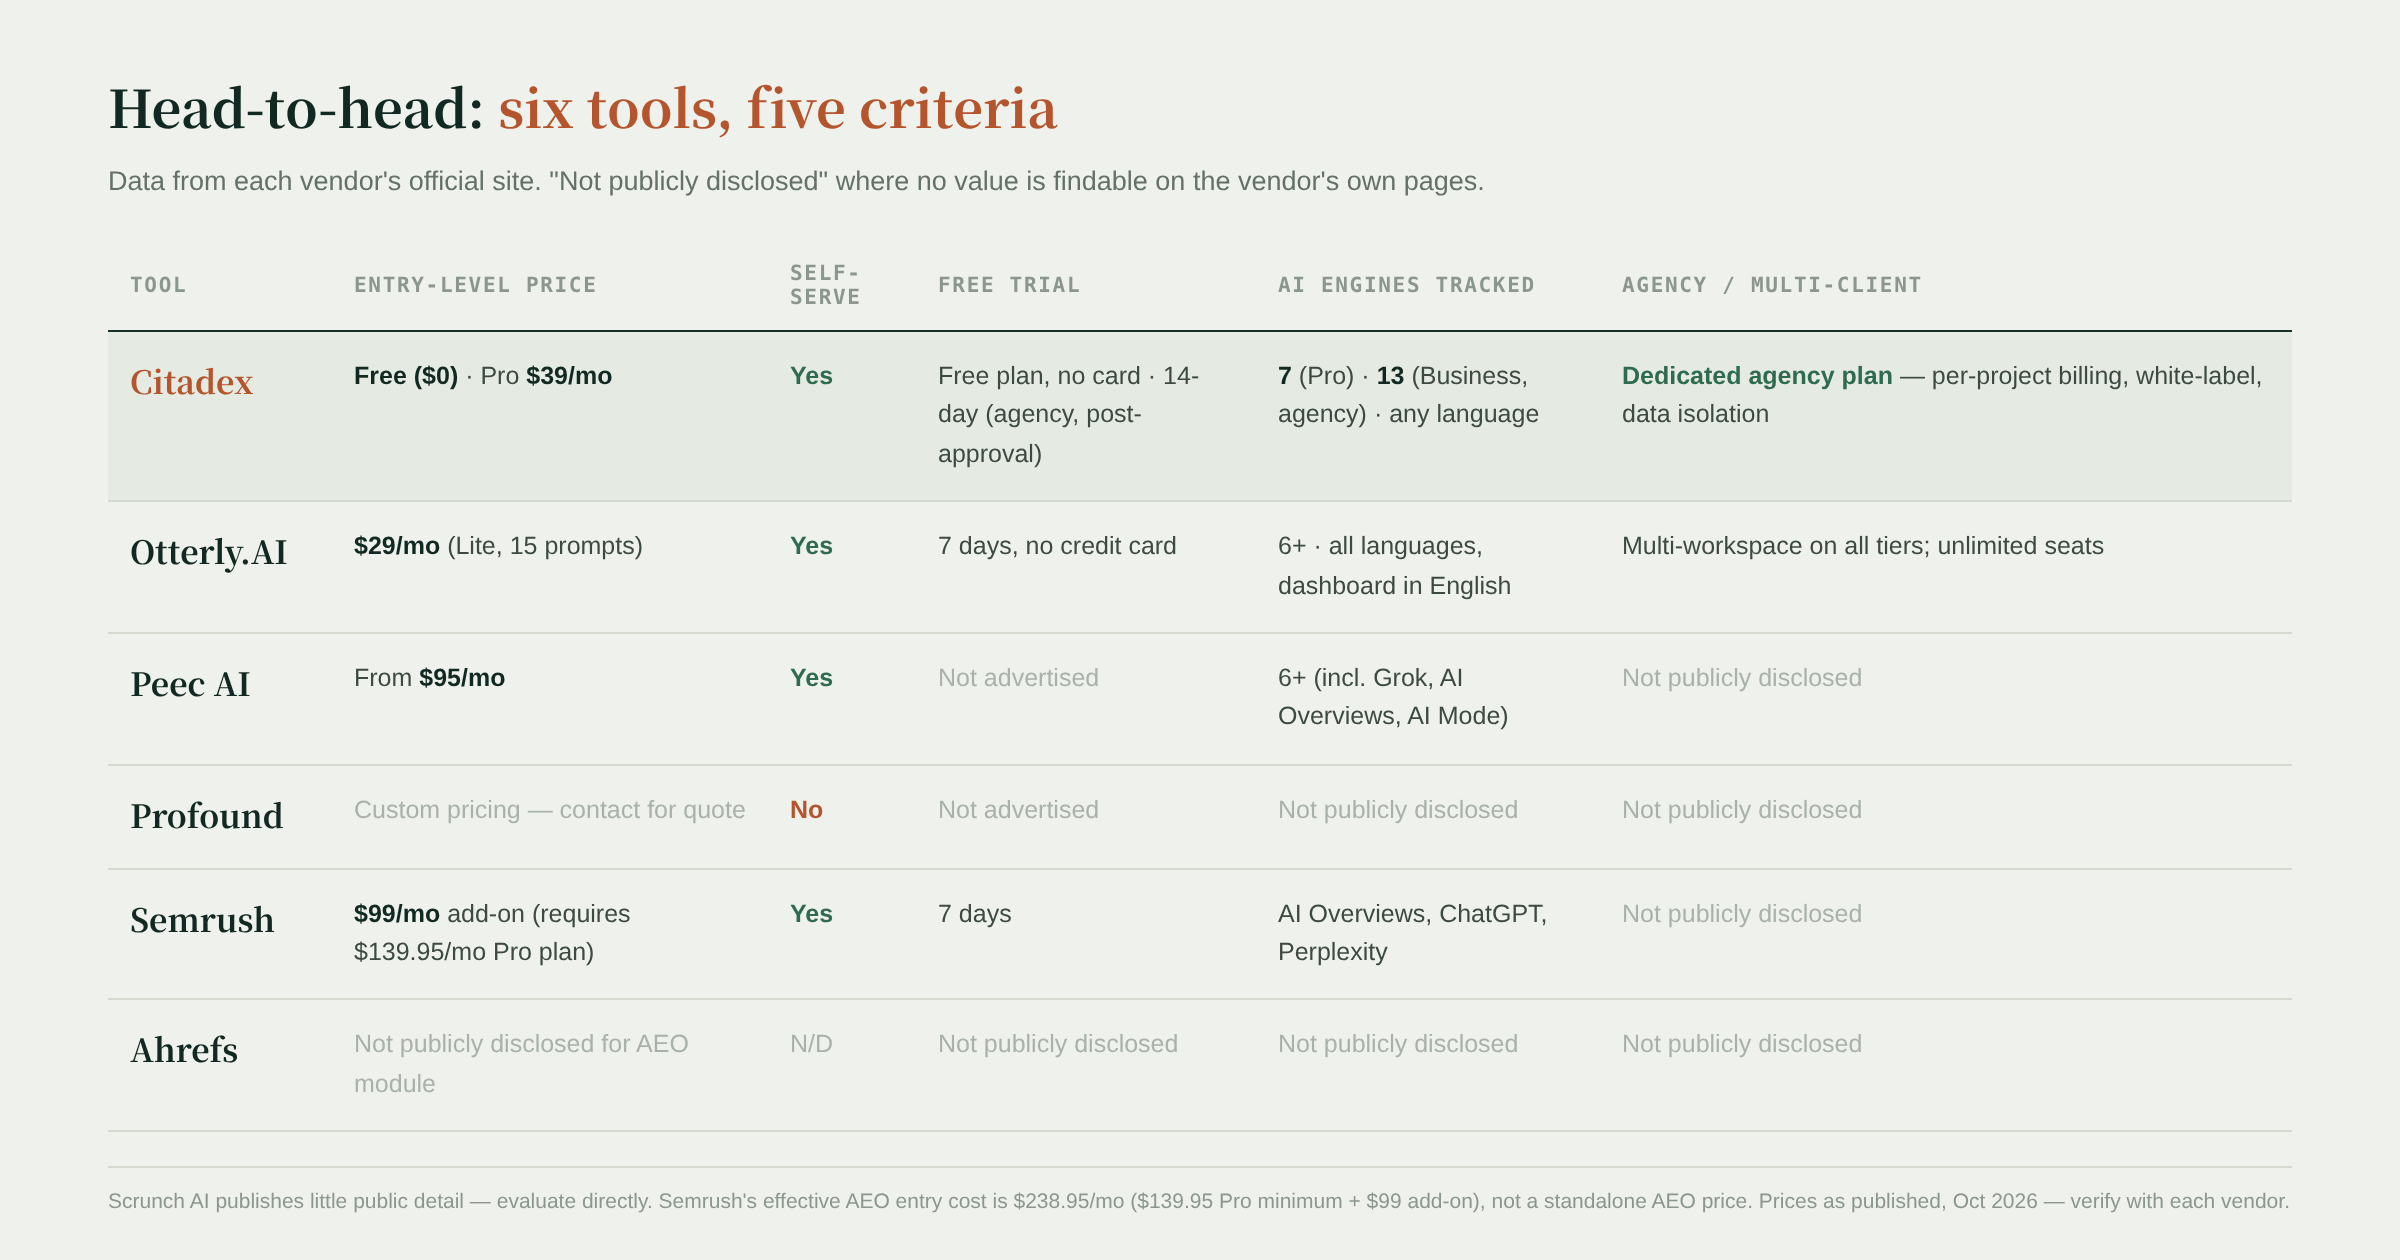Click the 'No' self-serve value for Profound
Image resolution: width=2400 pixels, height=1260 pixels.
pyautogui.click(x=806, y=810)
